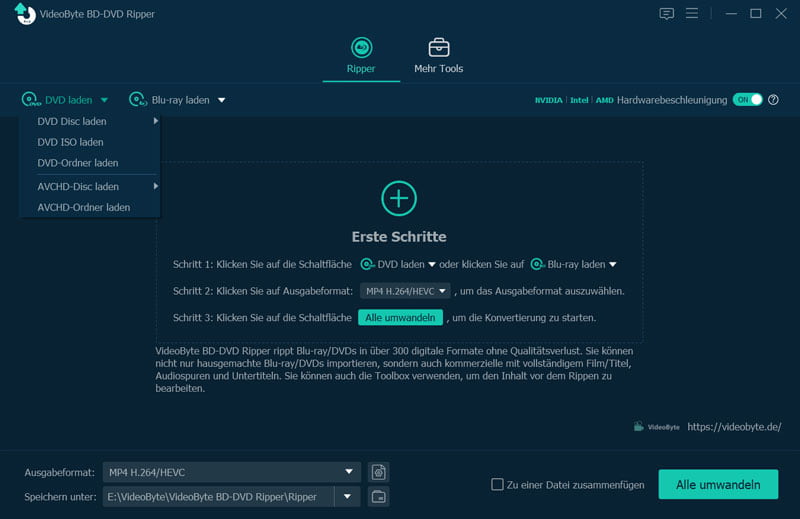
Task: Click the Mehr Tools toolbox icon
Action: tap(438, 48)
